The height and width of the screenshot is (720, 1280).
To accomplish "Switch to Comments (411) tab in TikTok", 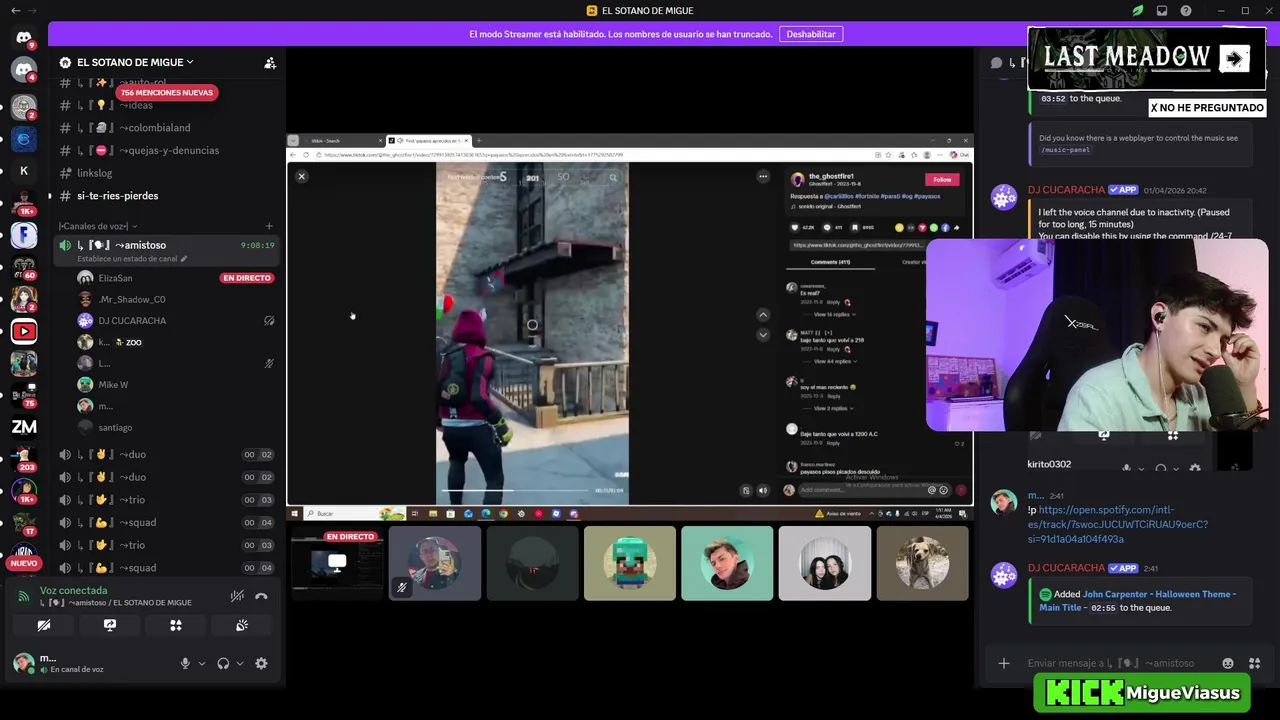I will (x=830, y=262).
